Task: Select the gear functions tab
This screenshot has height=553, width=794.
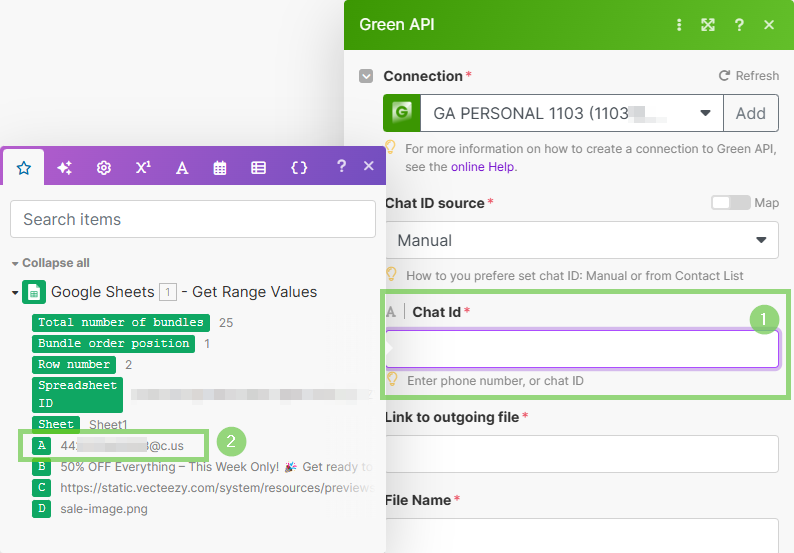Action: point(103,168)
